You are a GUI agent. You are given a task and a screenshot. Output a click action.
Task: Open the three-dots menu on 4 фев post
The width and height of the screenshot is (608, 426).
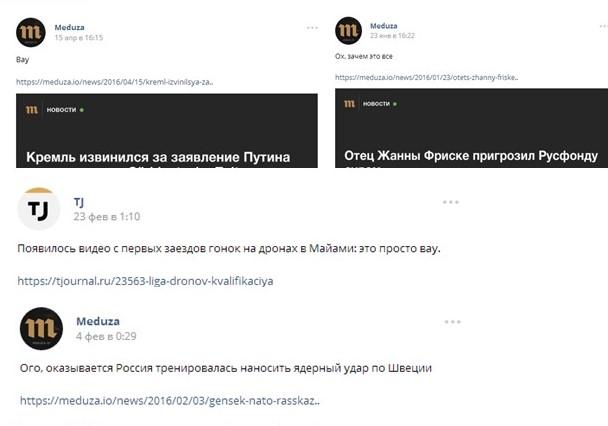point(452,322)
